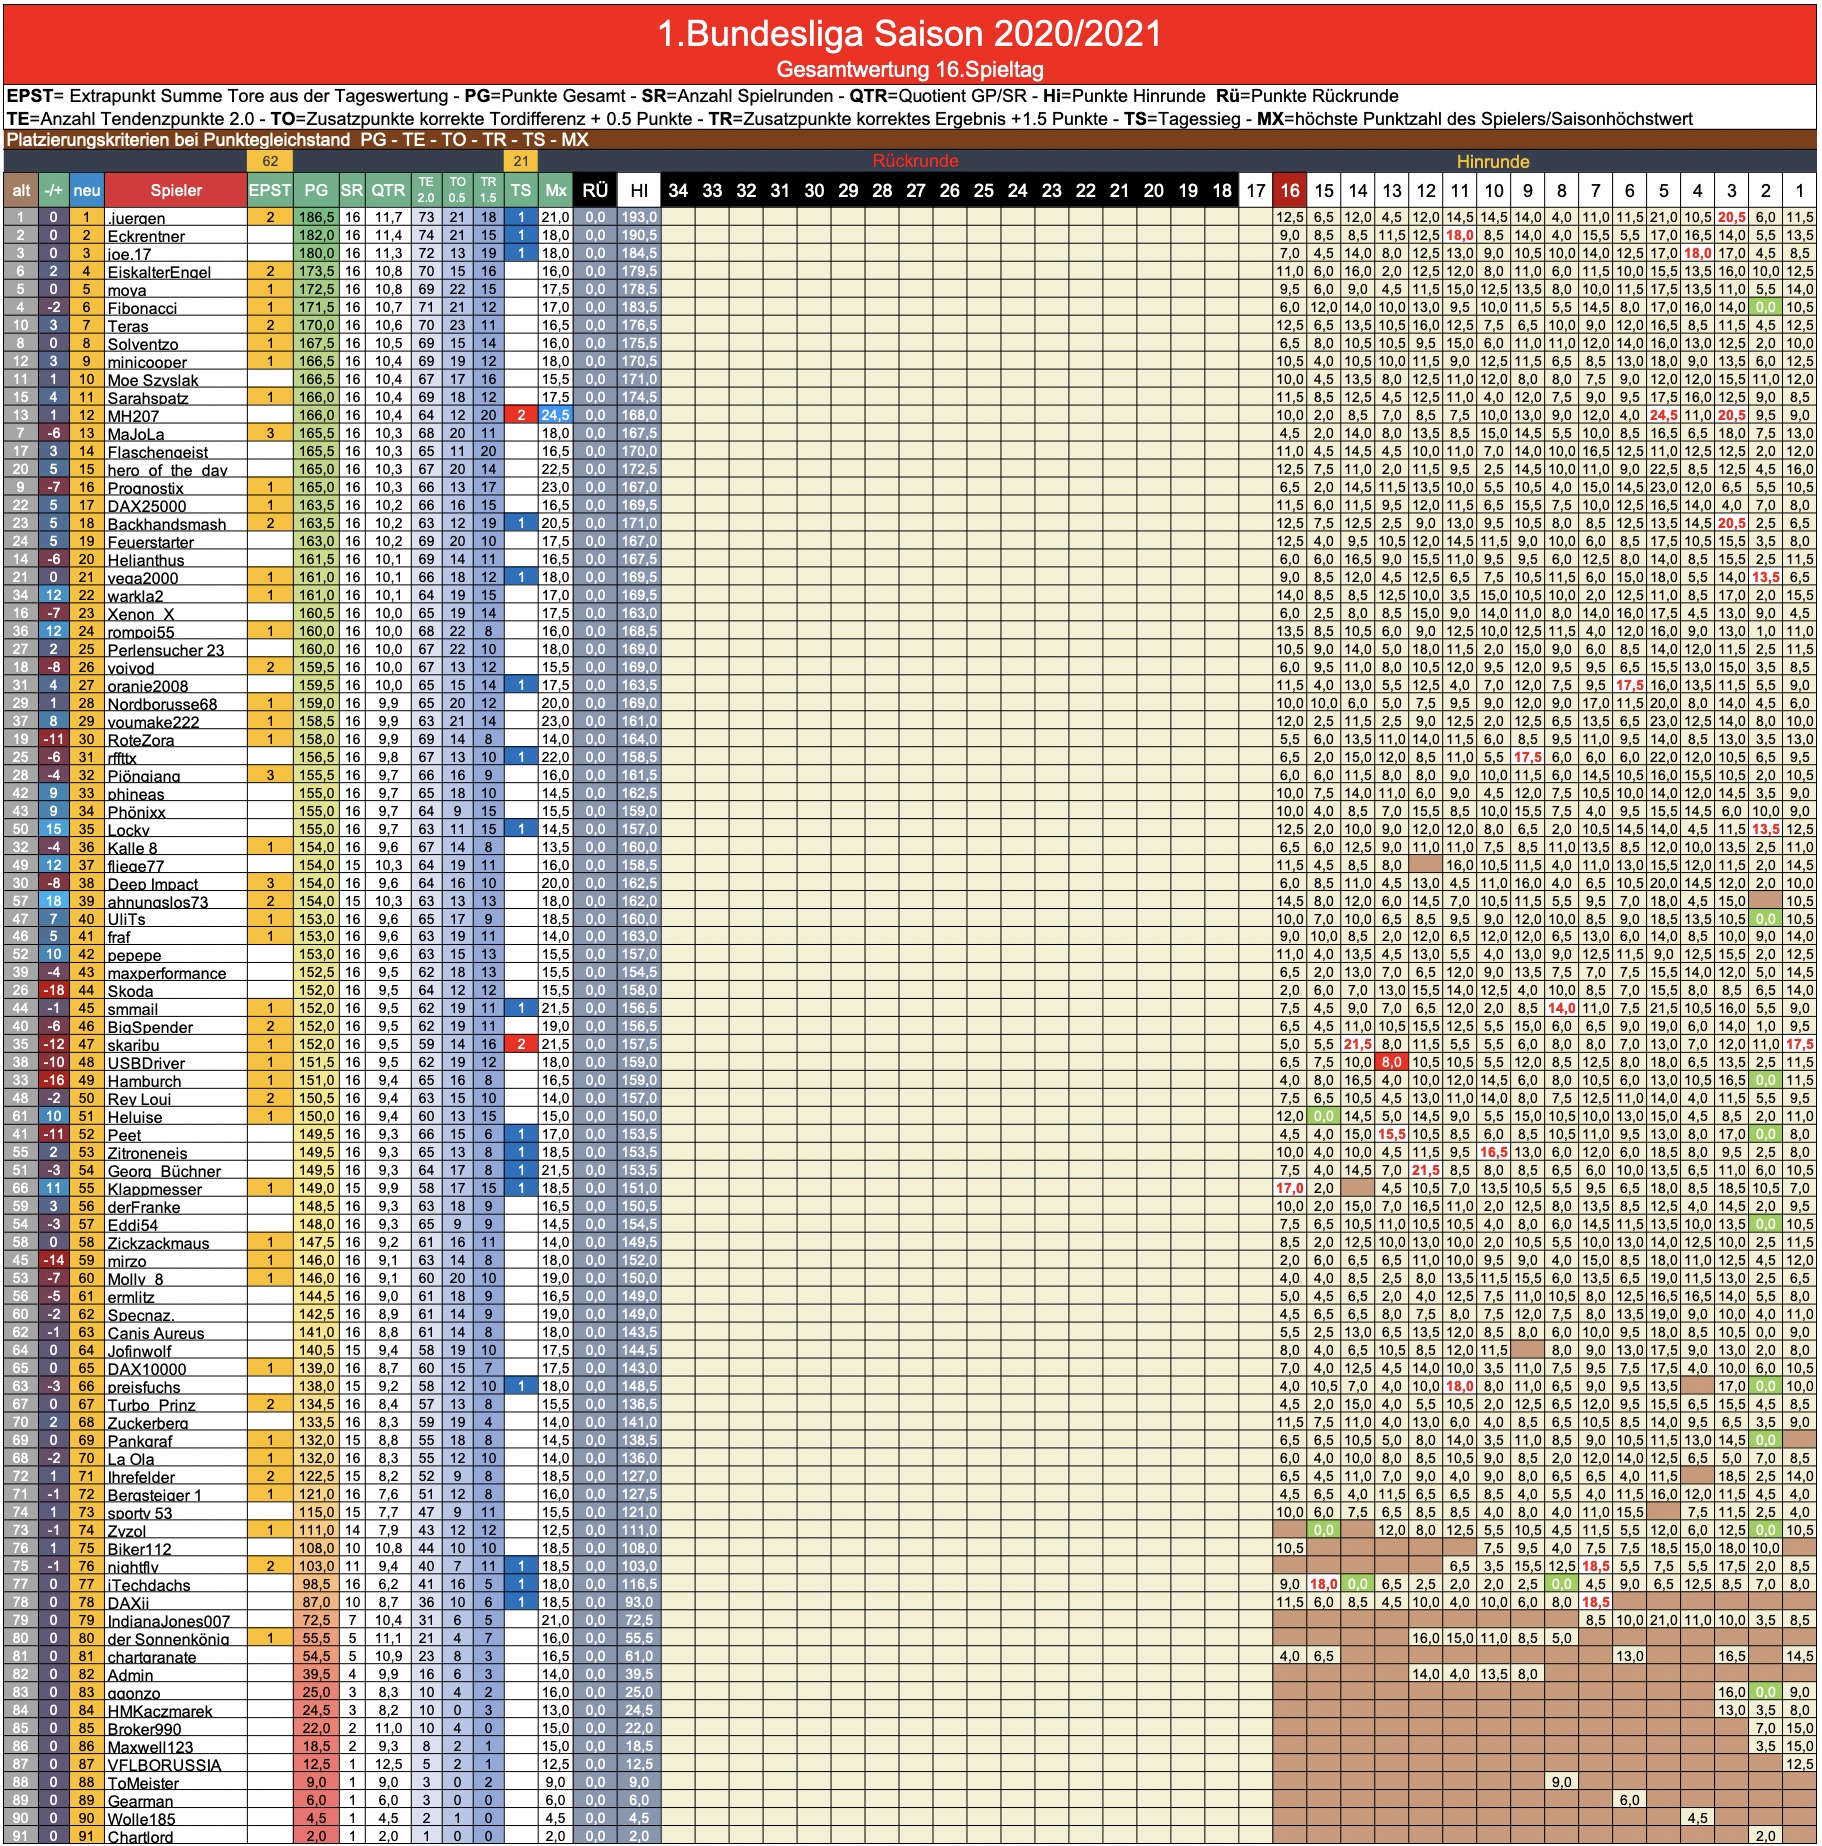Click the 'neu' column header
The height and width of the screenshot is (1846, 1822).
pyautogui.click(x=87, y=190)
